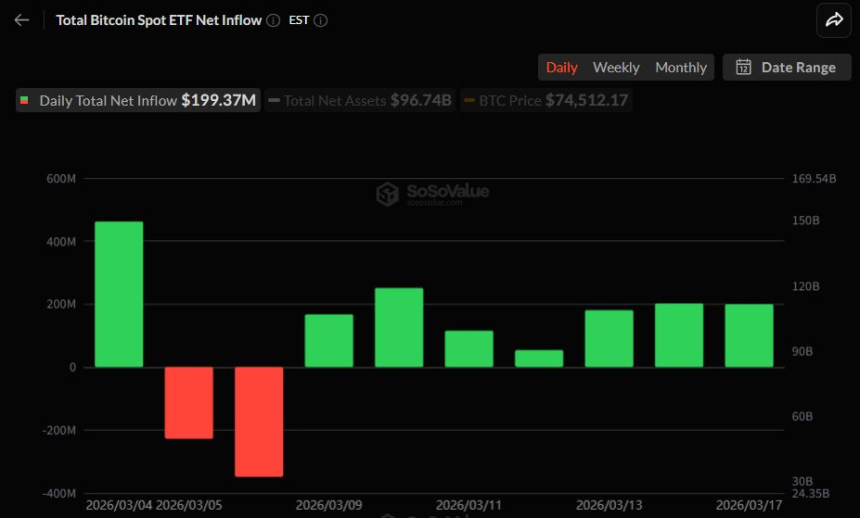
Task: Select the shortest green inflow bar
Action: click(539, 358)
